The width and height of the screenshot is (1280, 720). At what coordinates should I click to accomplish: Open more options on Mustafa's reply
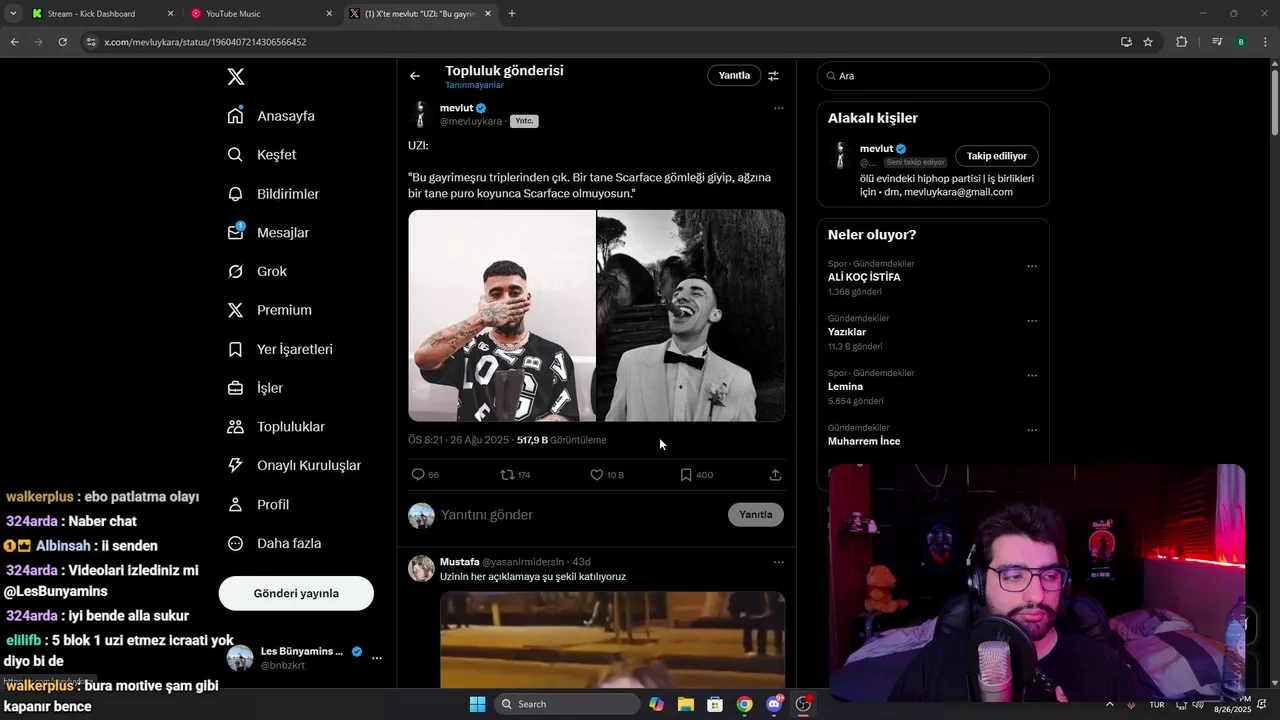click(x=779, y=562)
